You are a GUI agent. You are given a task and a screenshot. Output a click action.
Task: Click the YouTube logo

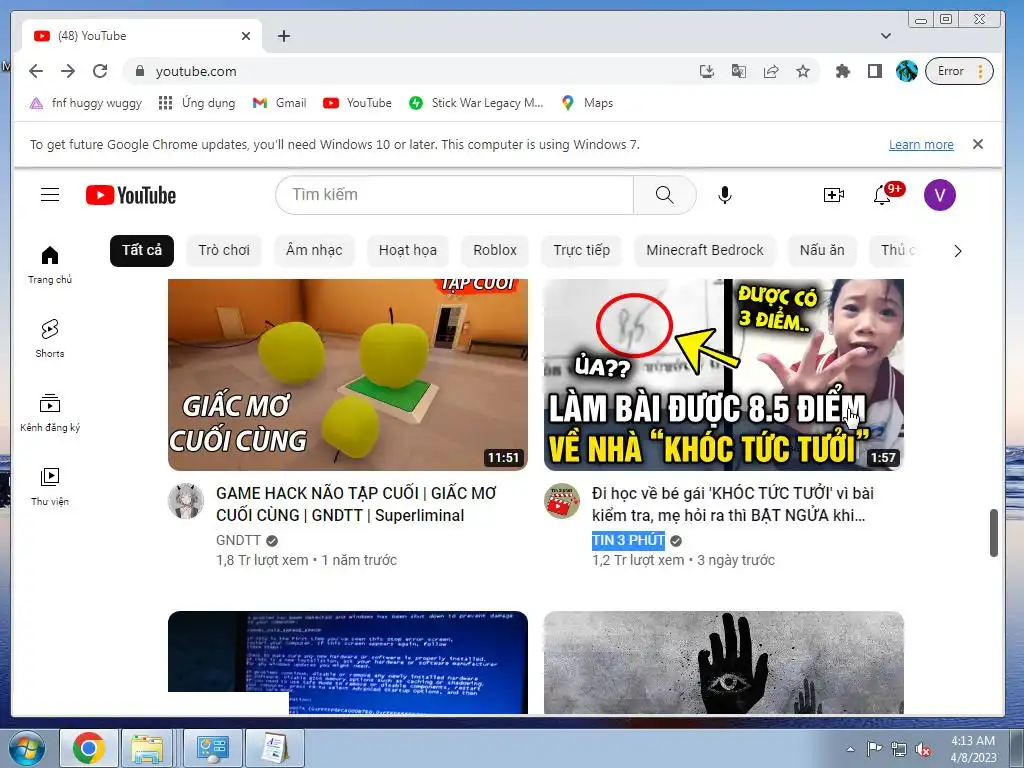point(131,195)
